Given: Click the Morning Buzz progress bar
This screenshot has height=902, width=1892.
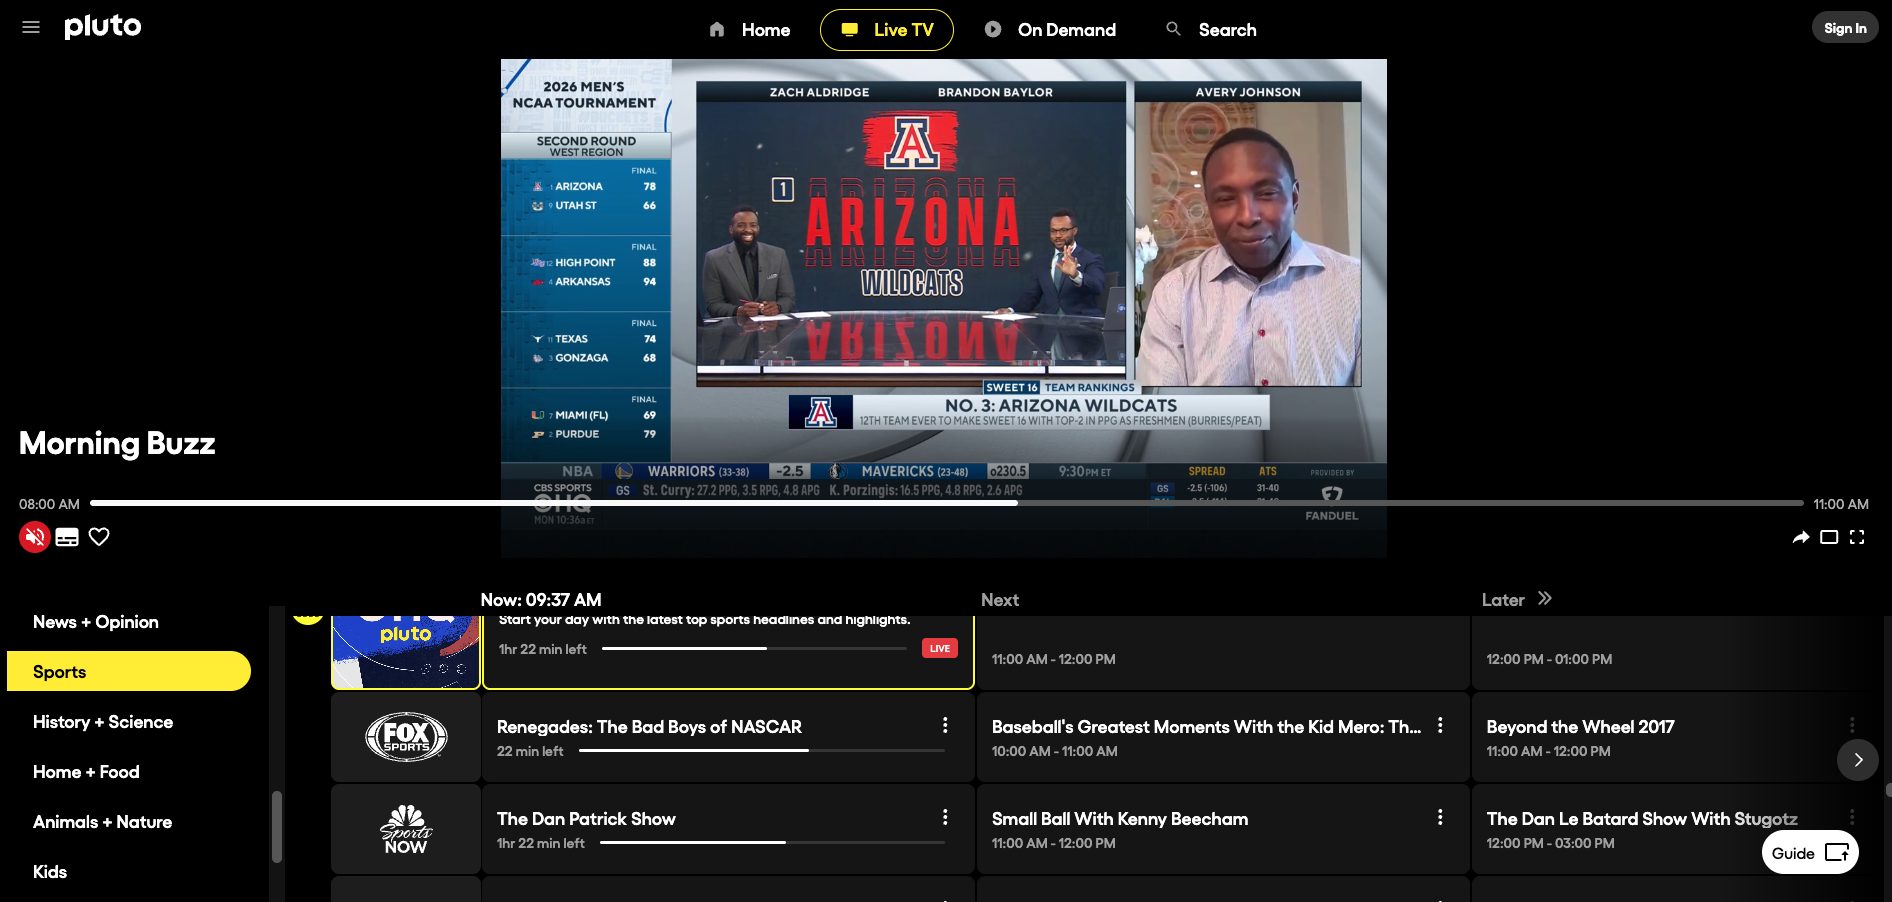Looking at the screenshot, I should [946, 503].
